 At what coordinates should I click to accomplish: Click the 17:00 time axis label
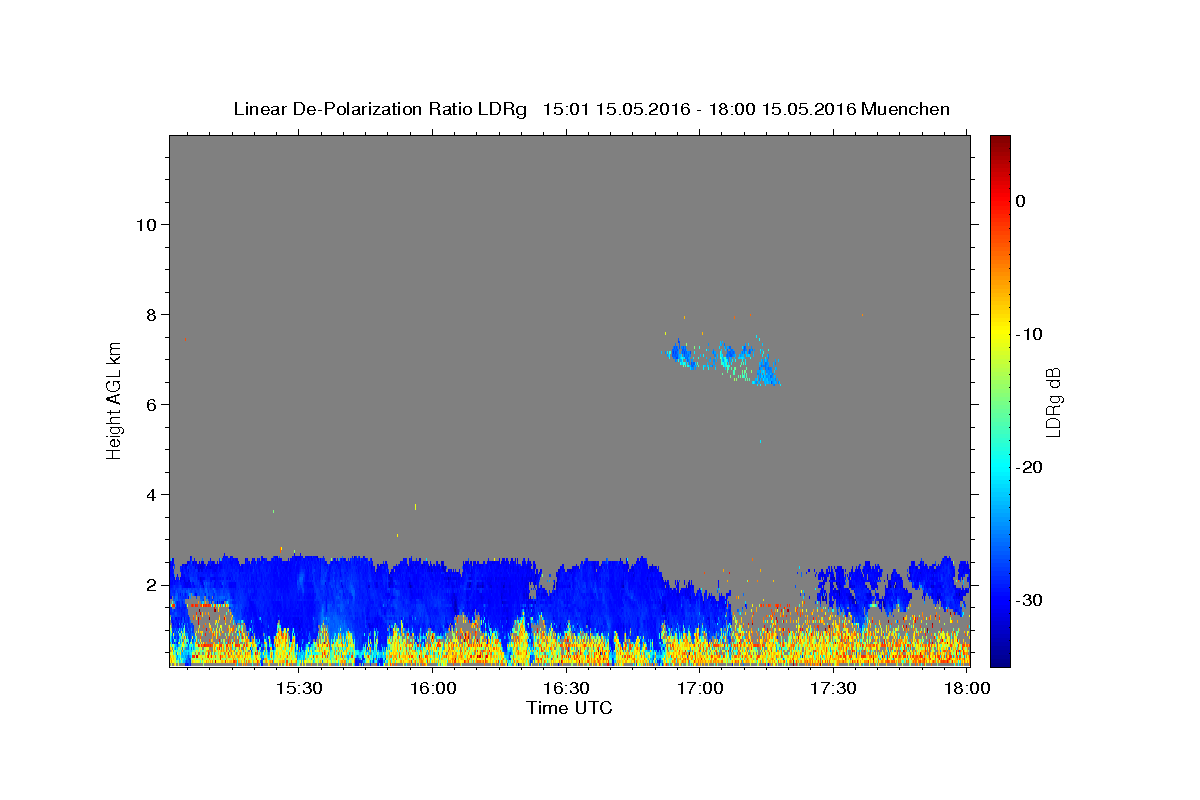701,689
